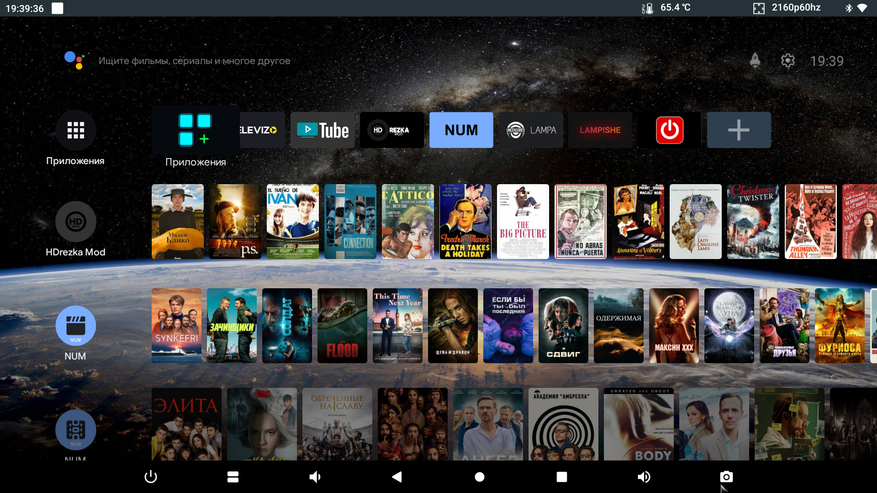Lower volume with the speaker-down icon

[x=315, y=477]
